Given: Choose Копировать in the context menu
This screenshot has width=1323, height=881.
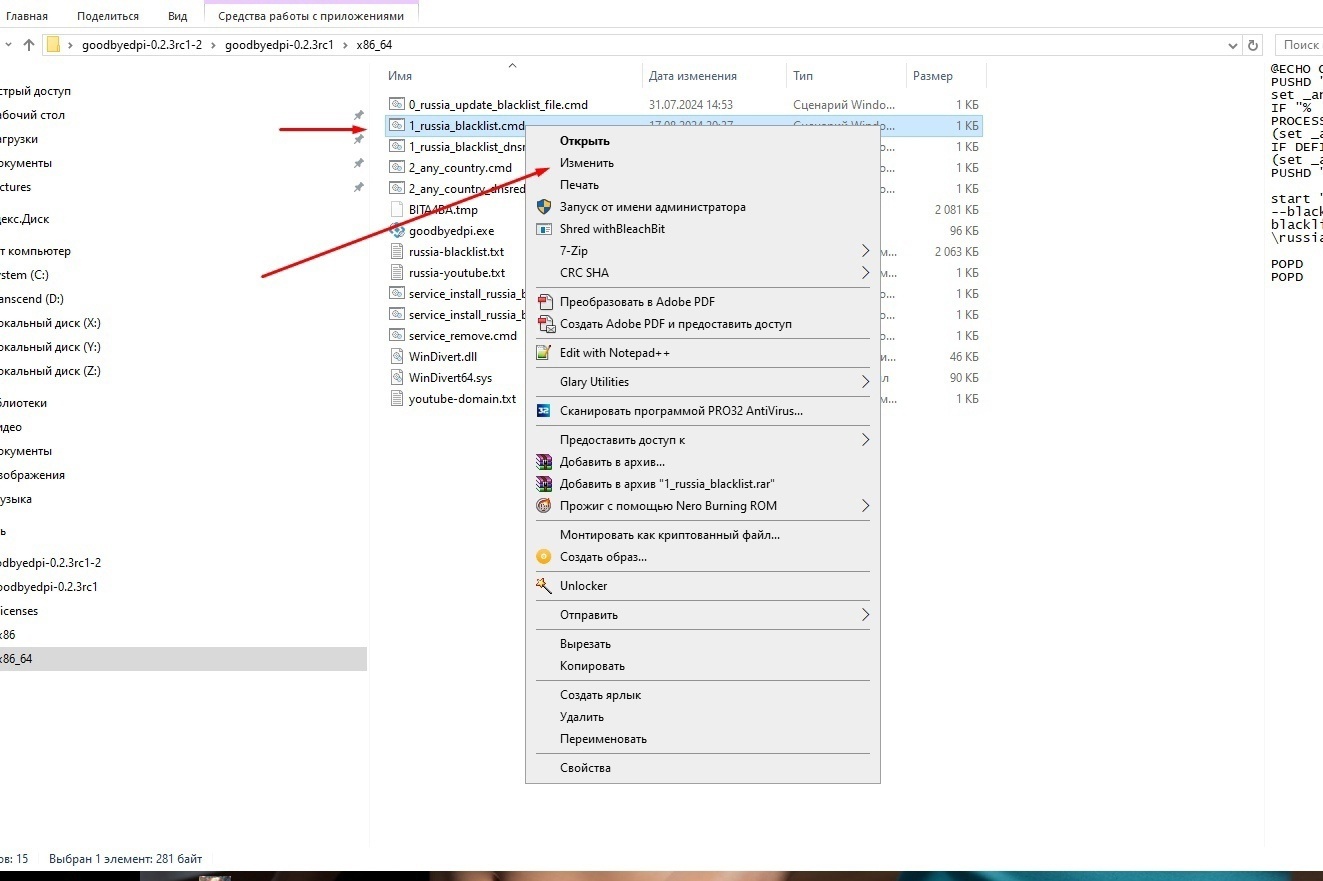Looking at the screenshot, I should point(593,666).
